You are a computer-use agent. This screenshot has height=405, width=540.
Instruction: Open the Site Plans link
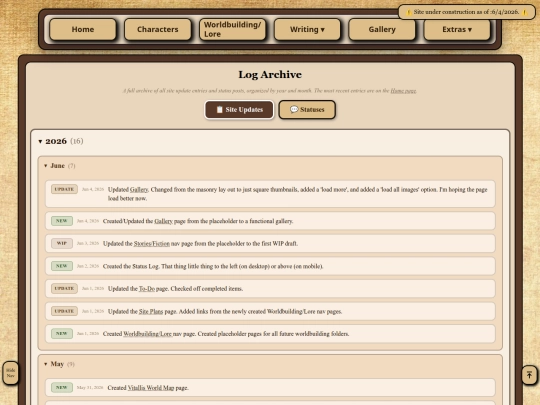[151, 311]
